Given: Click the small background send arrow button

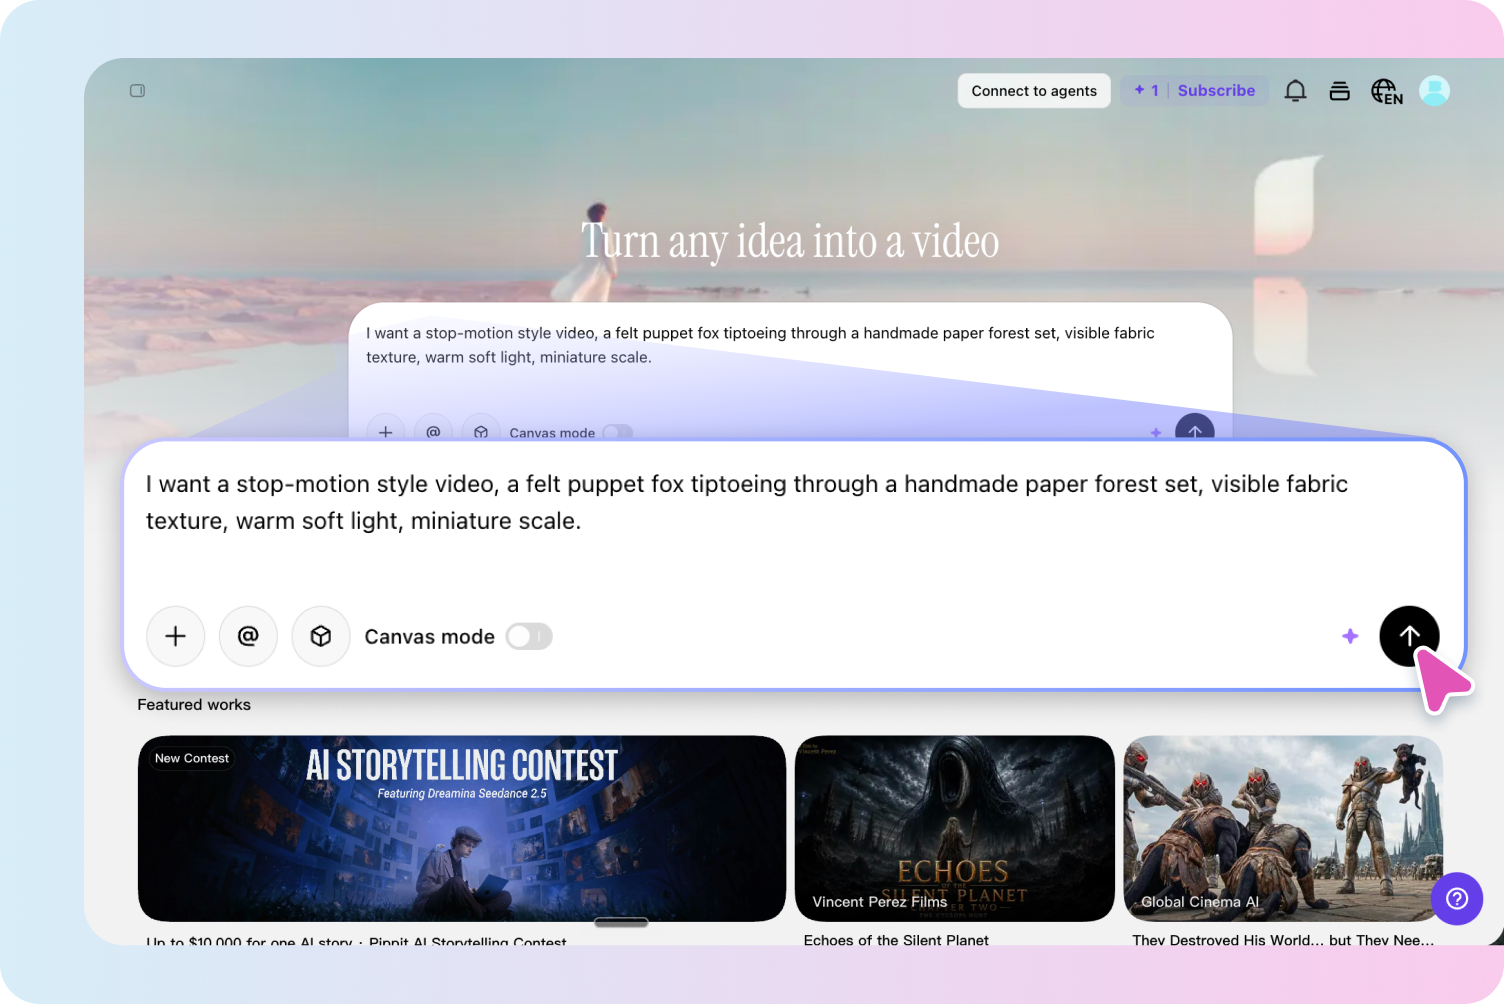Looking at the screenshot, I should 1195,428.
